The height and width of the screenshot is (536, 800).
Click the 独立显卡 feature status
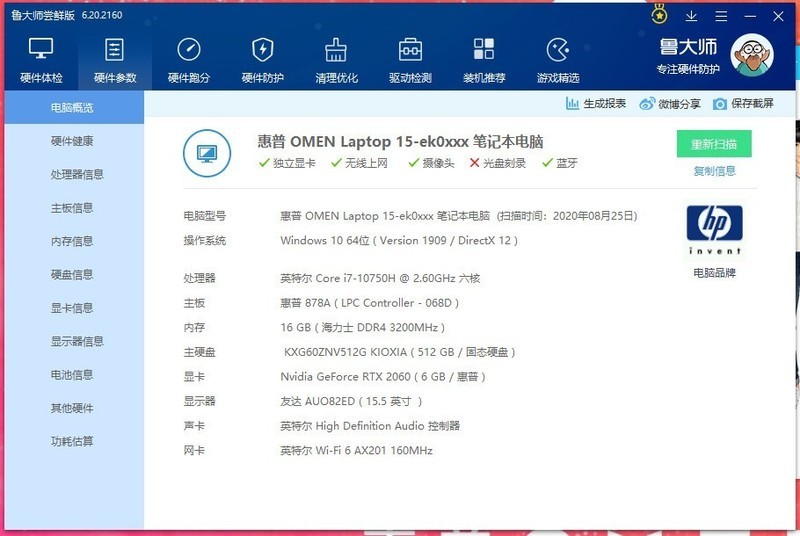coord(287,163)
